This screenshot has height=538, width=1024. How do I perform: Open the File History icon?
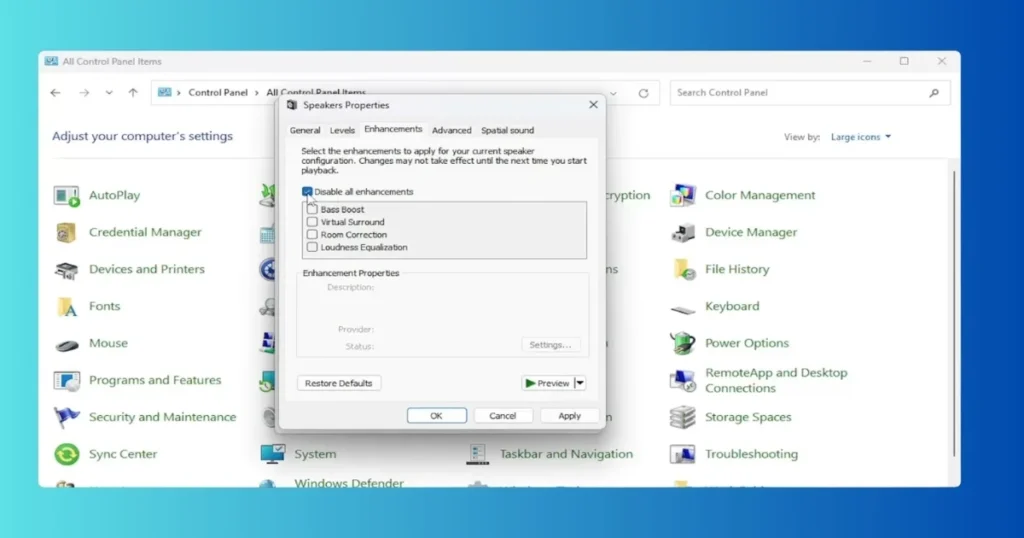point(682,269)
